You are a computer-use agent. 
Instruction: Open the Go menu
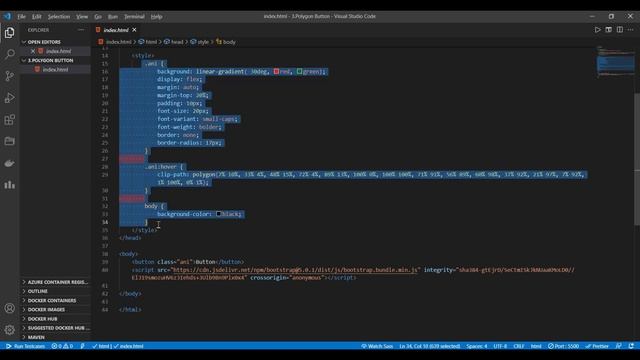pyautogui.click(x=98, y=17)
